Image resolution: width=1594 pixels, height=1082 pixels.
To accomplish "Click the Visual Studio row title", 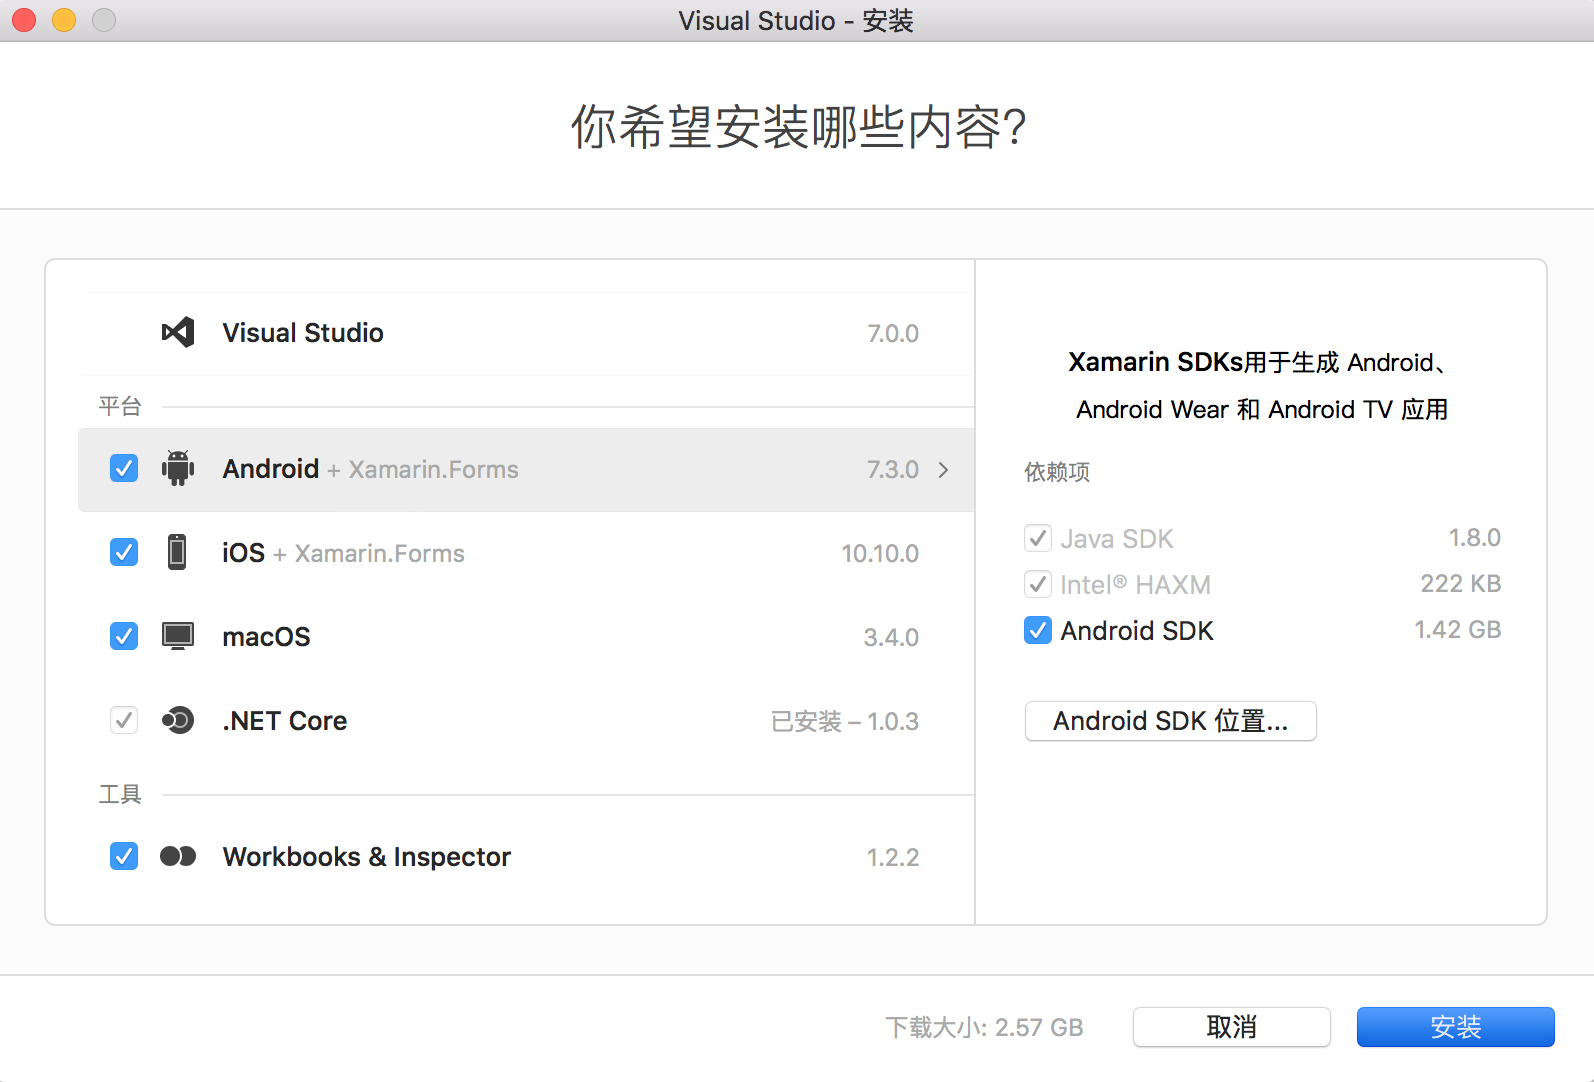I will tap(303, 333).
